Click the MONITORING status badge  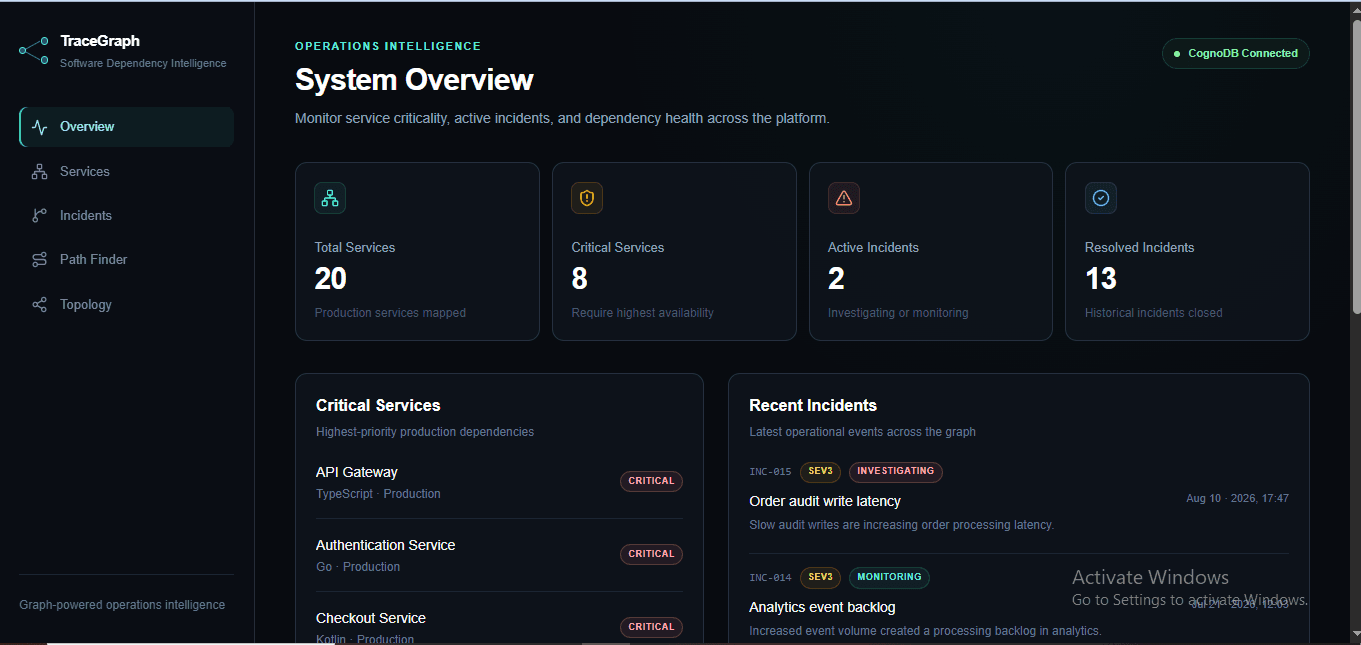point(889,577)
